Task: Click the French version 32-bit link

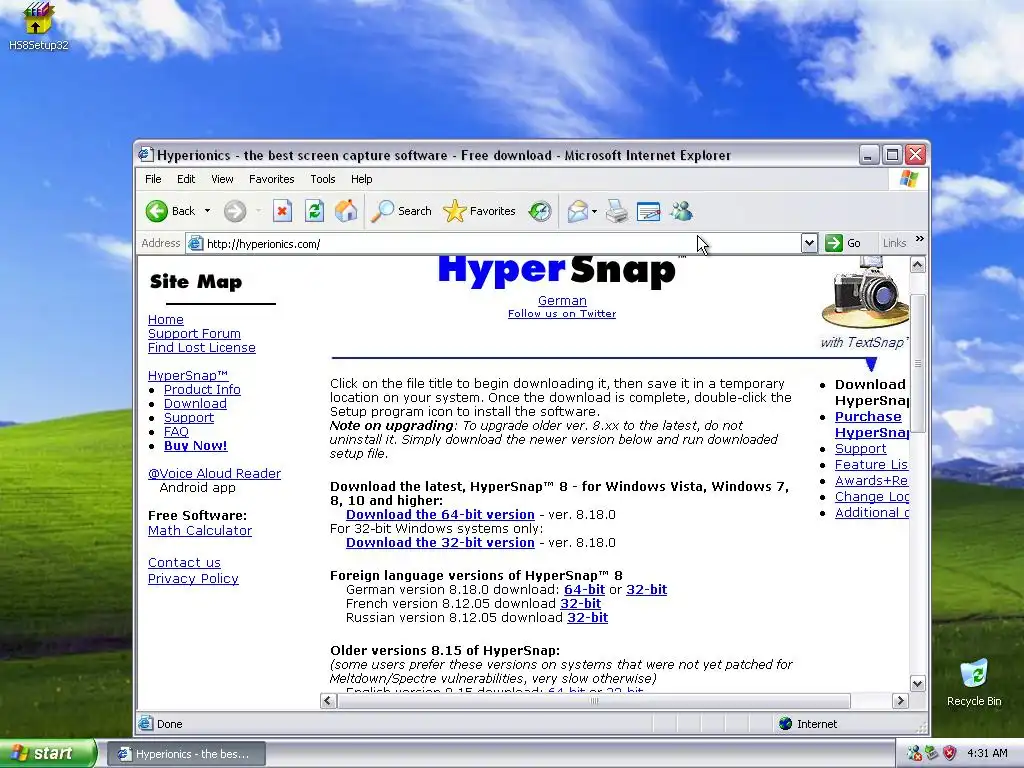Action: tap(581, 604)
